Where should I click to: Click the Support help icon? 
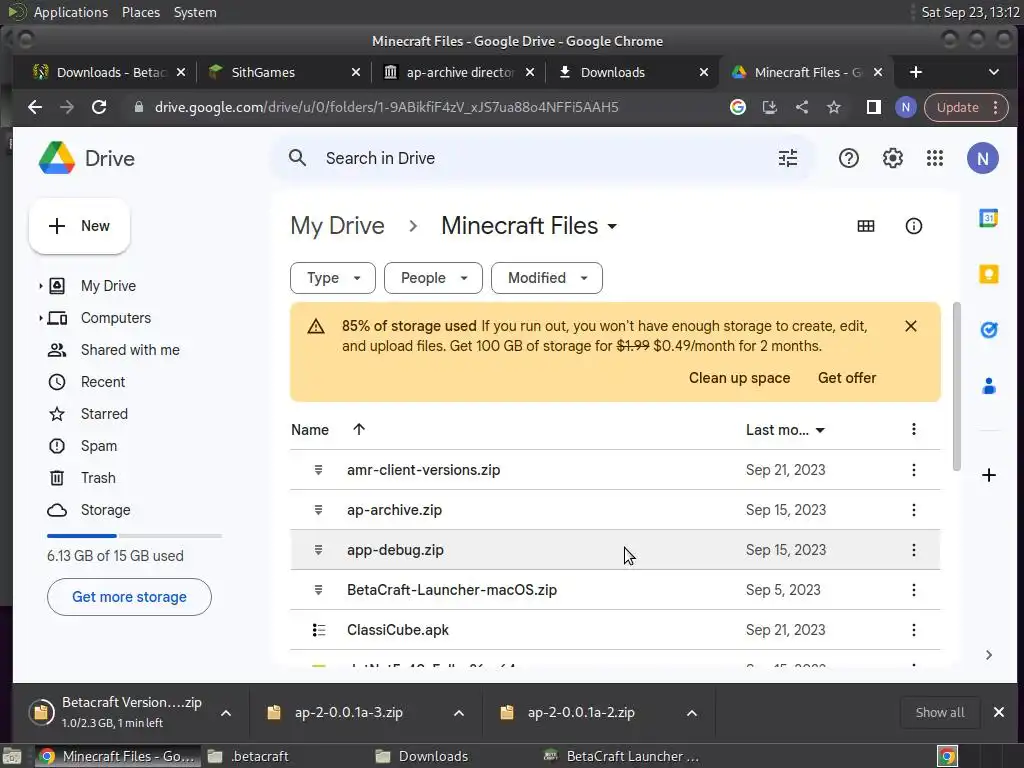coord(849,158)
